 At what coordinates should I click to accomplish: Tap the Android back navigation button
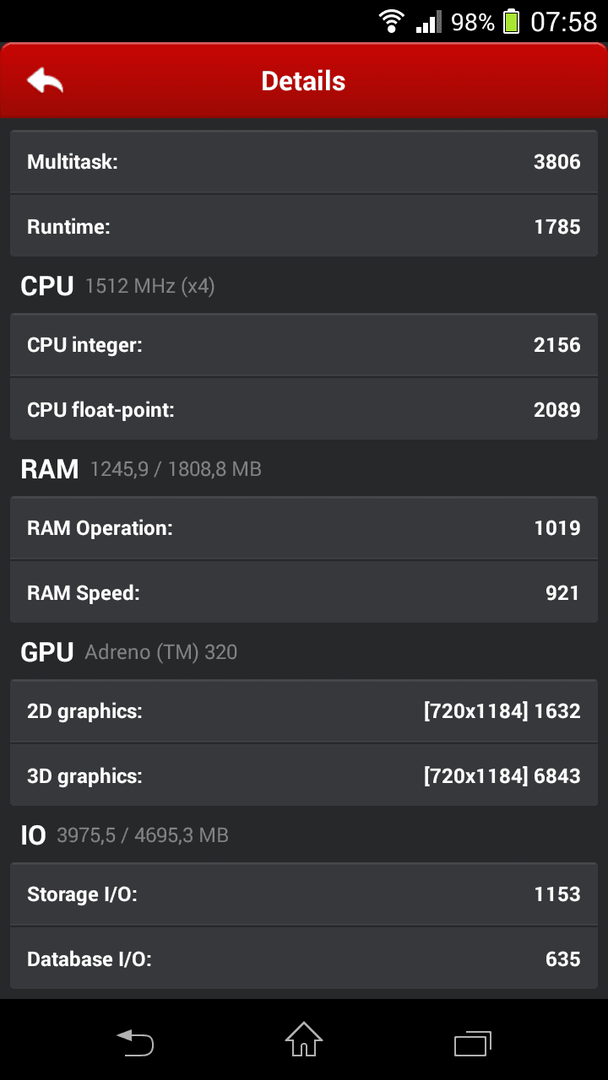point(135,1042)
